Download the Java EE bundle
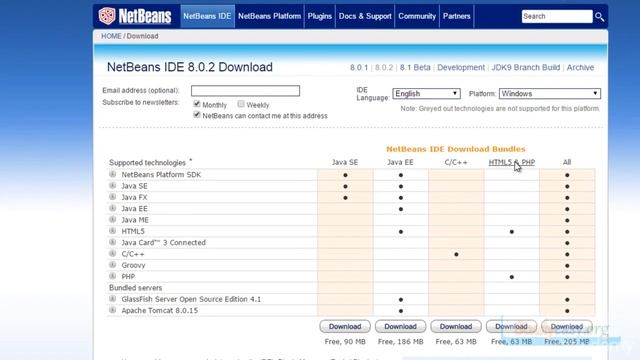Image resolution: width=640 pixels, height=360 pixels. (x=400, y=327)
